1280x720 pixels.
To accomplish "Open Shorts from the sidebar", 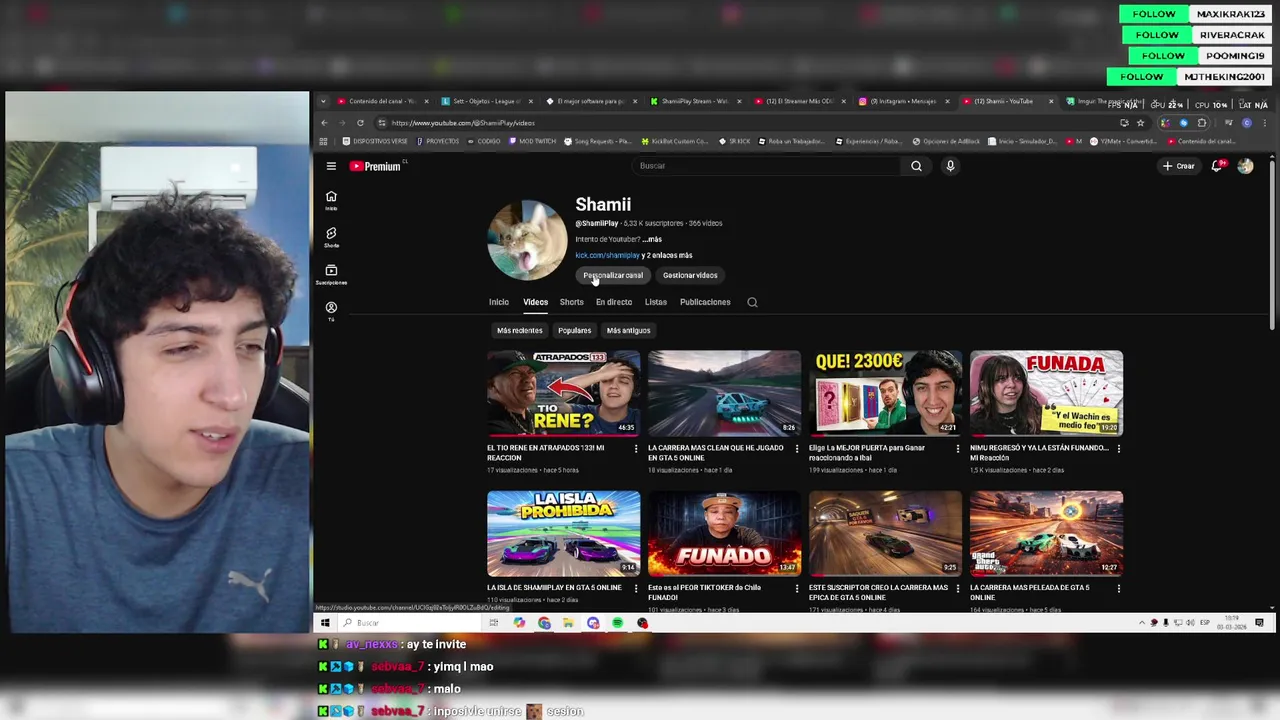I will tap(331, 237).
